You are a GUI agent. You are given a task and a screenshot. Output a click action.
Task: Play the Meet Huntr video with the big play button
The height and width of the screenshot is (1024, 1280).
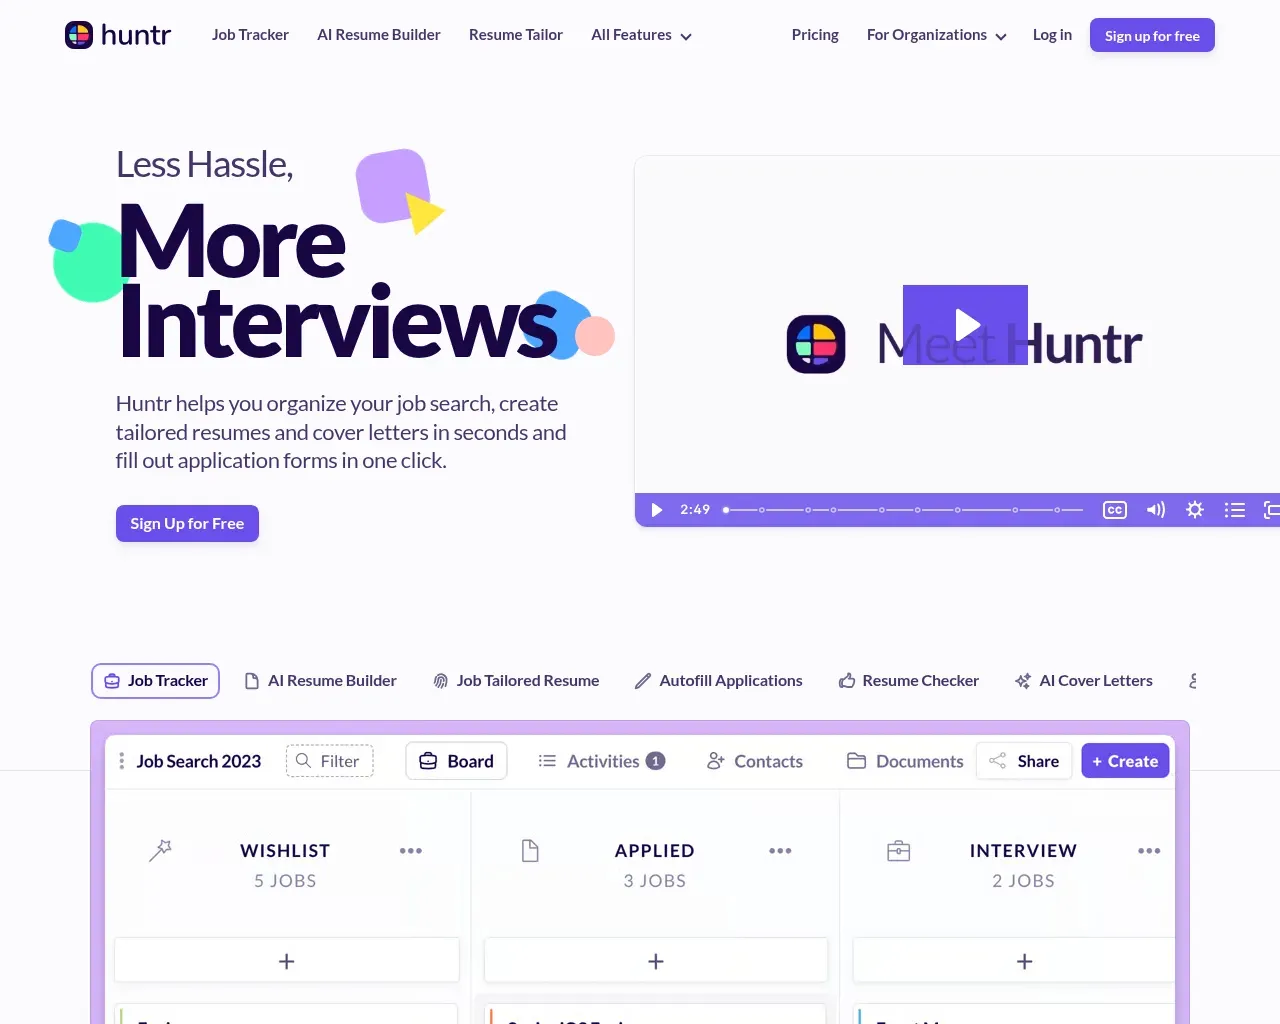(965, 325)
